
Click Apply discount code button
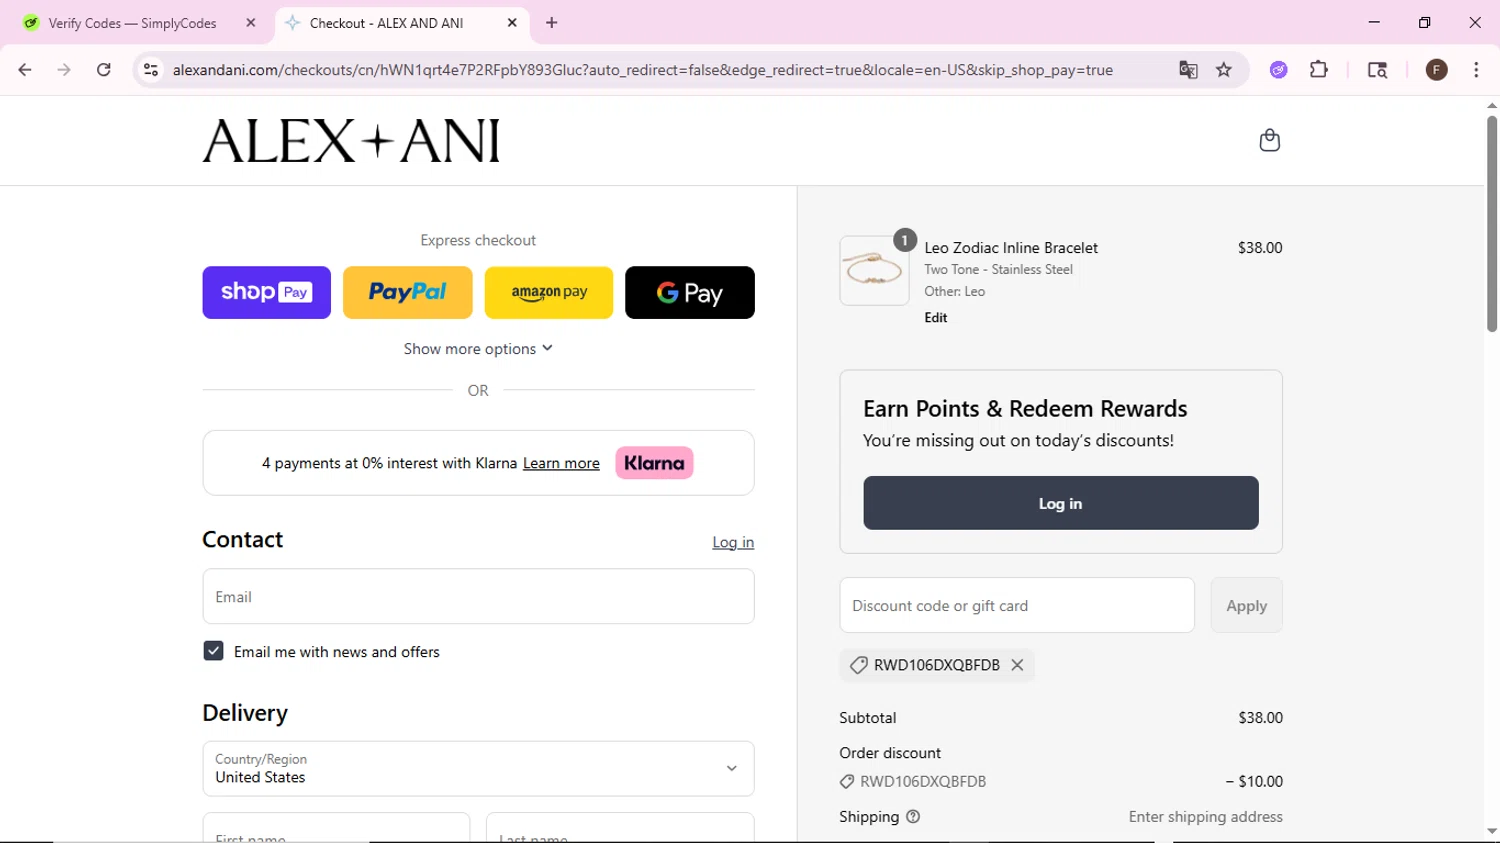point(1246,605)
